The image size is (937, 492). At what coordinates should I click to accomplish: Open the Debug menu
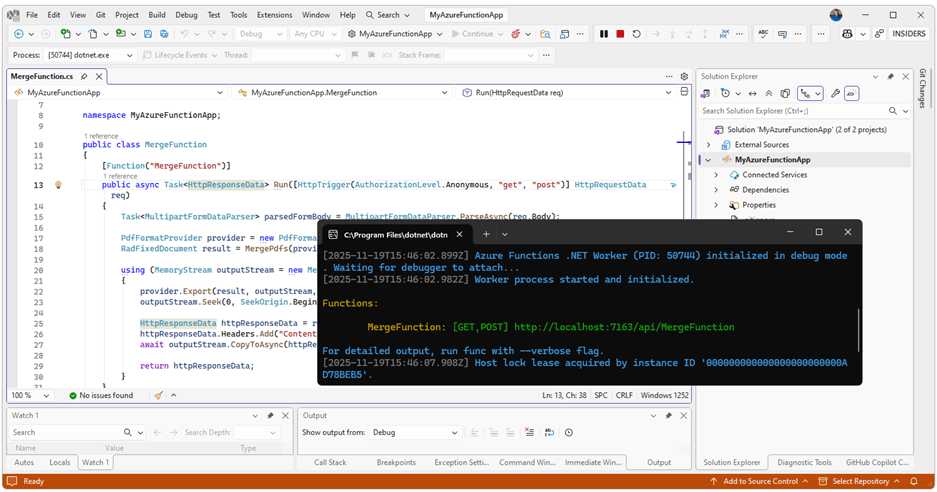tap(186, 15)
